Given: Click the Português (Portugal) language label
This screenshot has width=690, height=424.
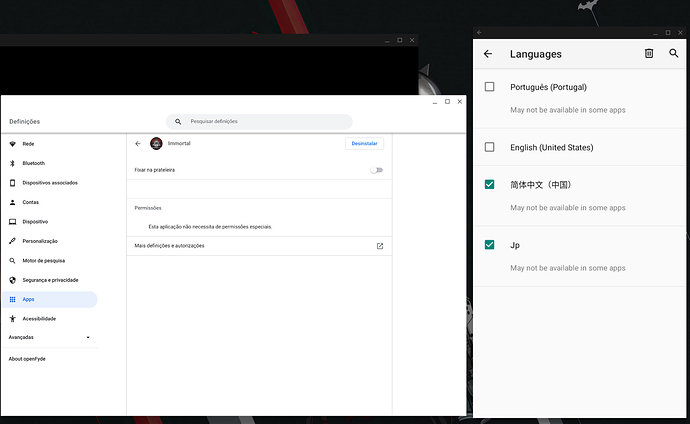Looking at the screenshot, I should (x=548, y=87).
